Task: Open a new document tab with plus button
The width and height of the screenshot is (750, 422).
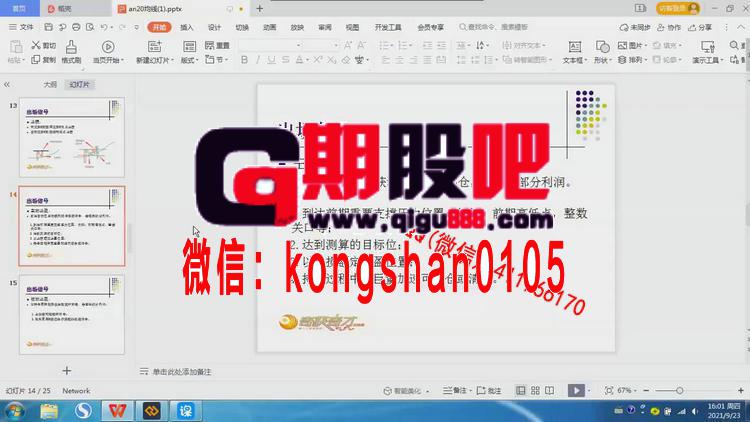Action: tap(260, 8)
